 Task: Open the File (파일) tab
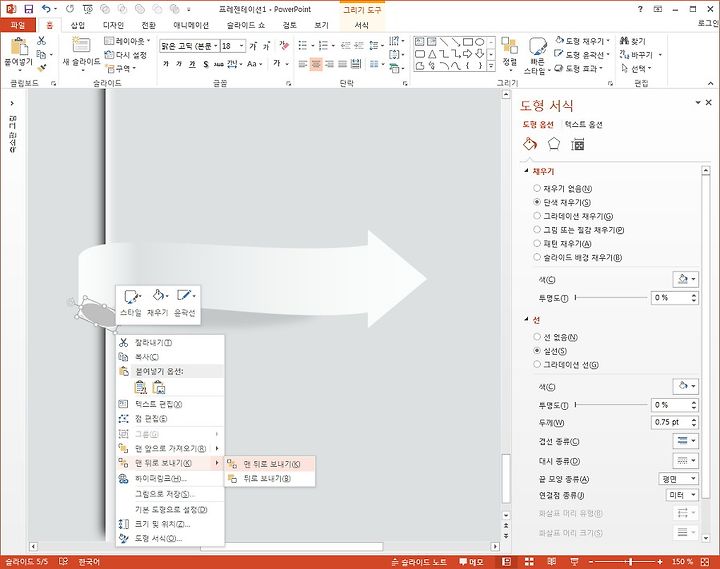(x=17, y=25)
